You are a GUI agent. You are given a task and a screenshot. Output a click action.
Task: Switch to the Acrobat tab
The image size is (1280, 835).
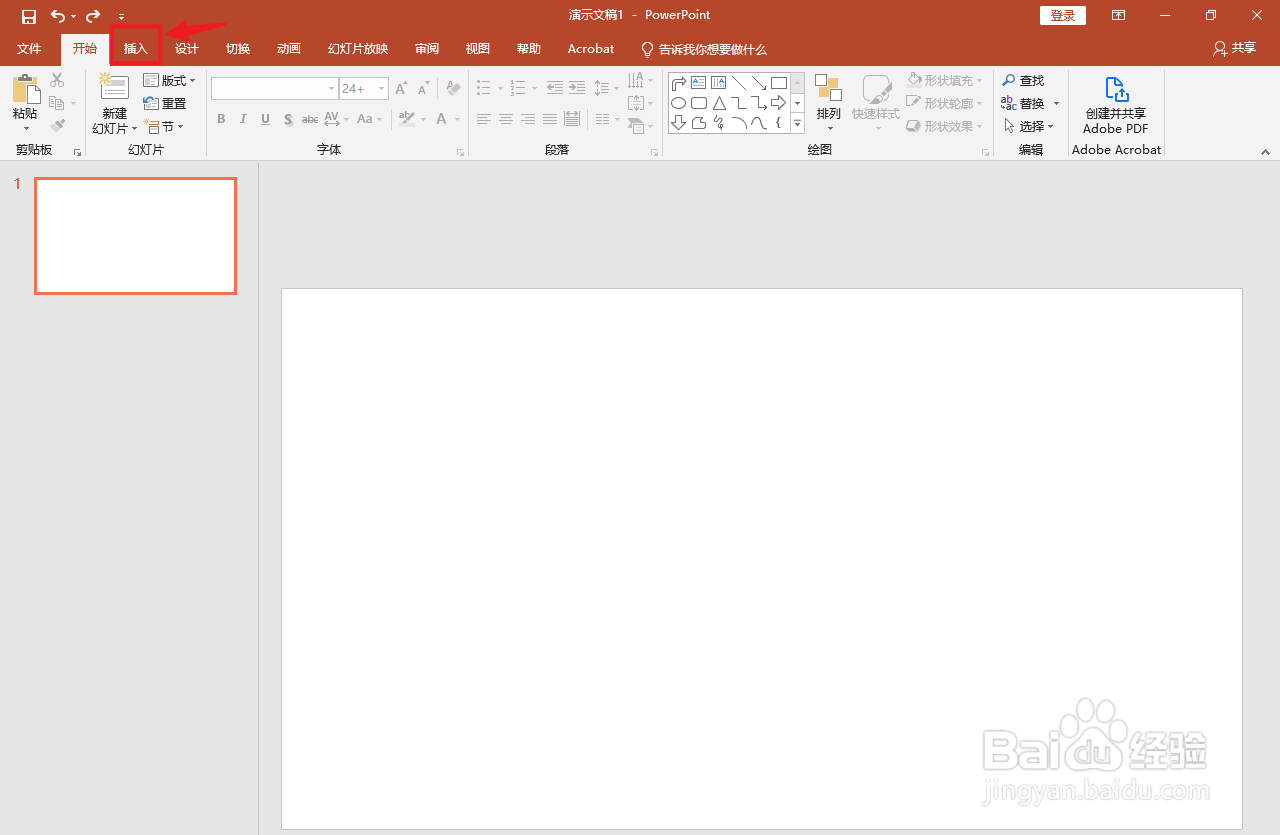591,49
